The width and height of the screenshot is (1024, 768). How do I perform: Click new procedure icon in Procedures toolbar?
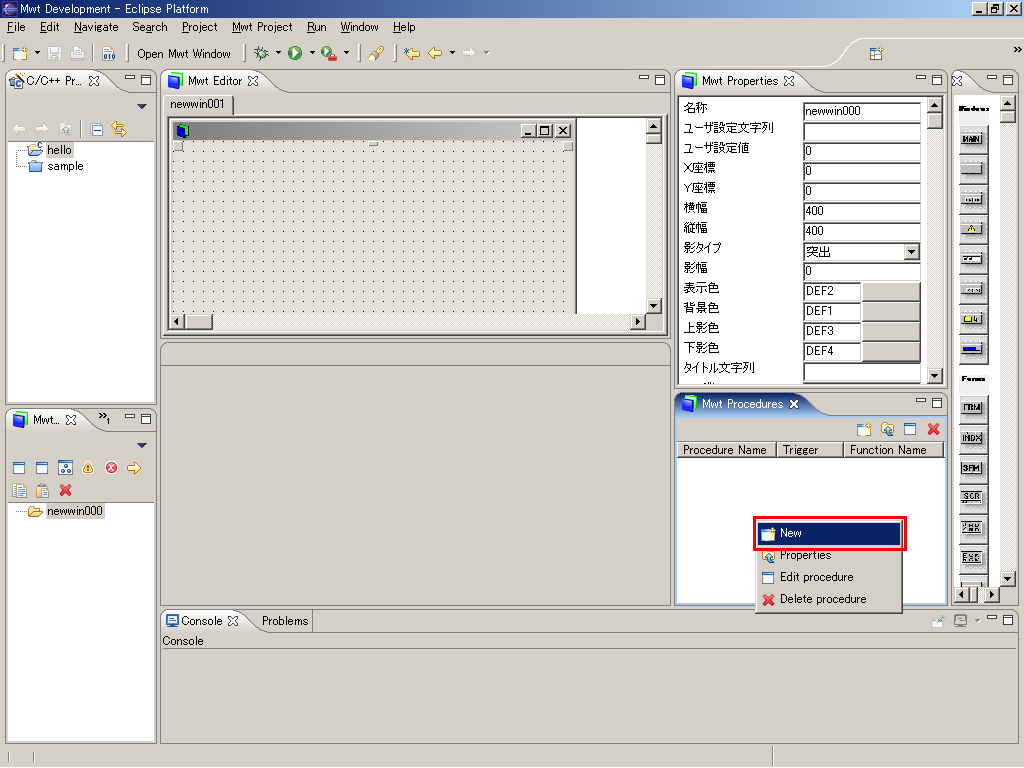pyautogui.click(x=864, y=429)
